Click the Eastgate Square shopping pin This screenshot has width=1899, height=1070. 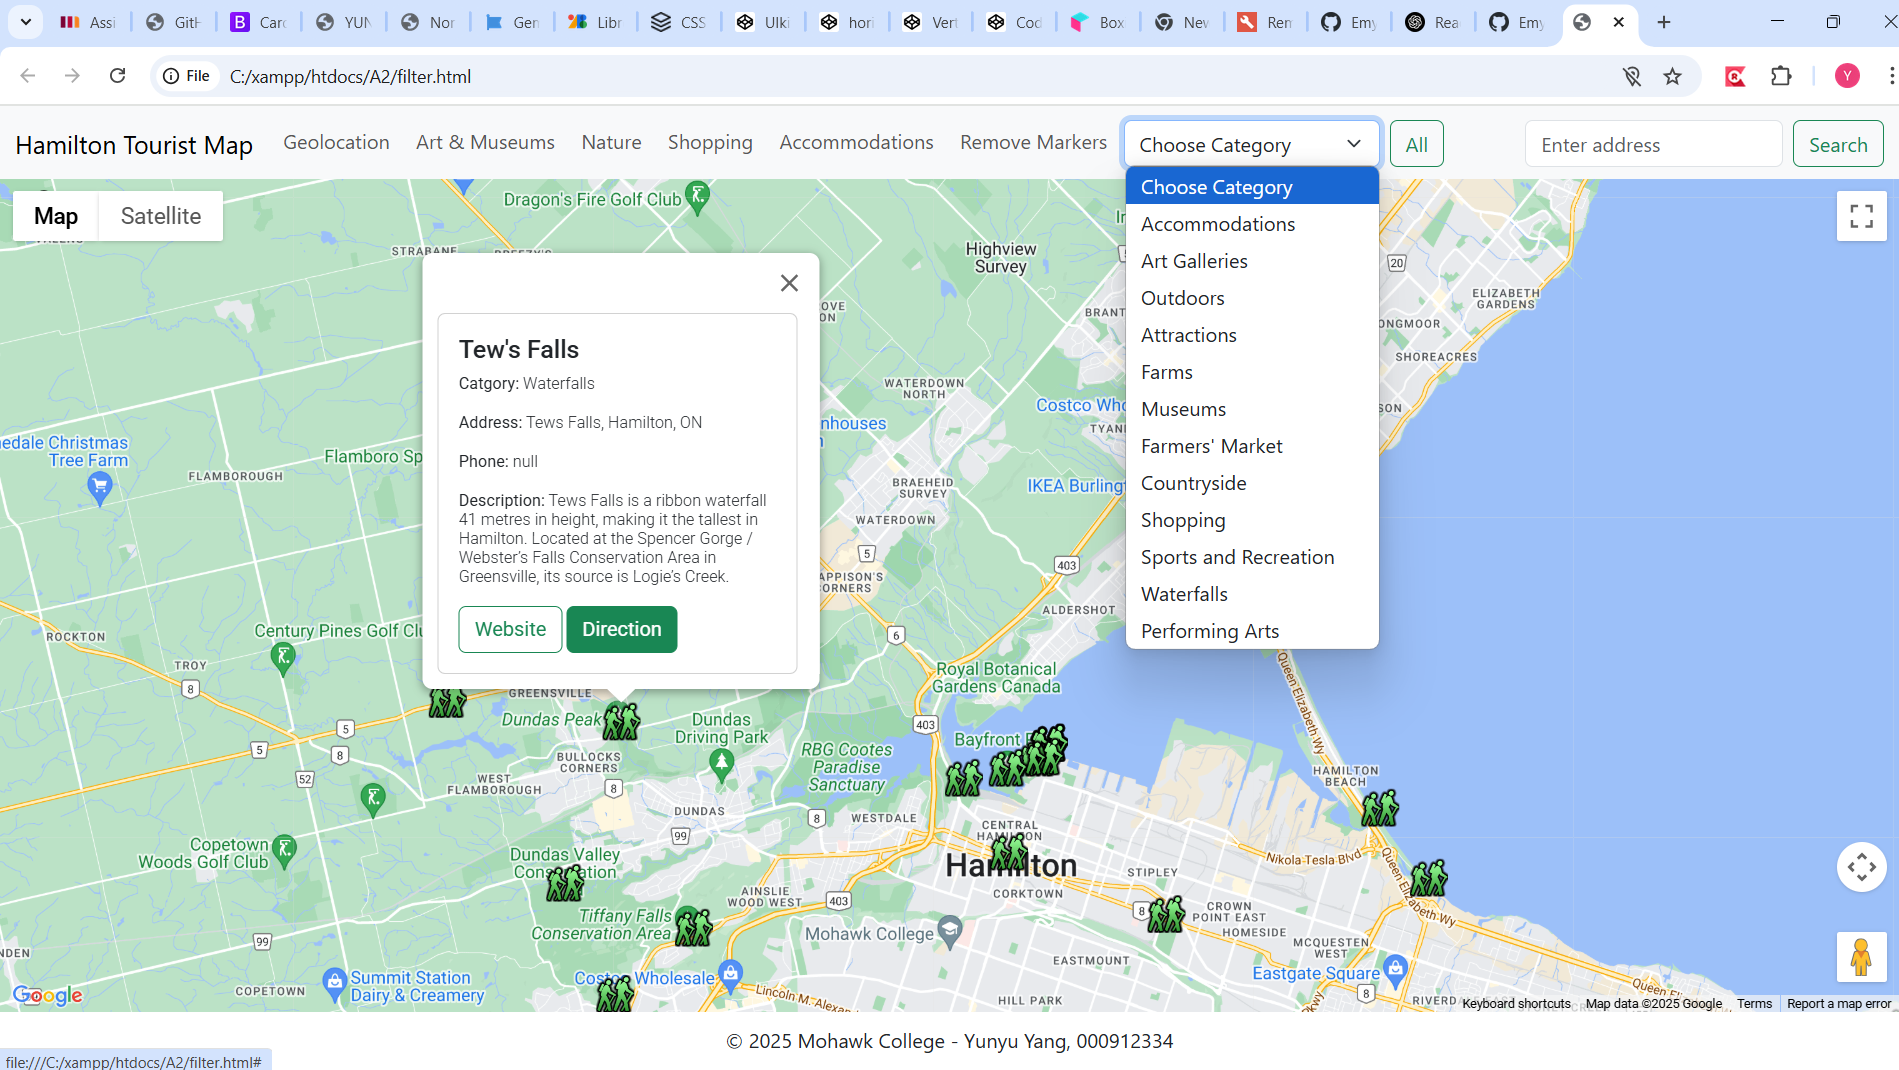coord(1396,970)
